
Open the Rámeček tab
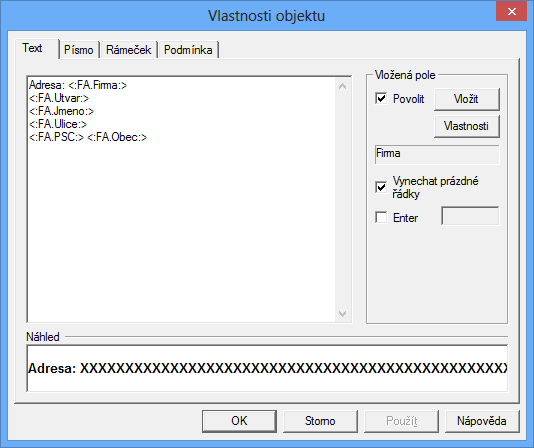pyautogui.click(x=128, y=50)
